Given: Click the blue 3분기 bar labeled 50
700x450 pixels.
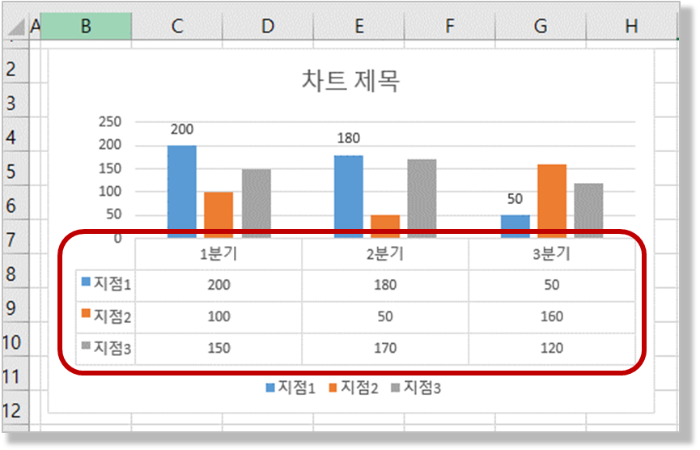Looking at the screenshot, I should [x=515, y=226].
